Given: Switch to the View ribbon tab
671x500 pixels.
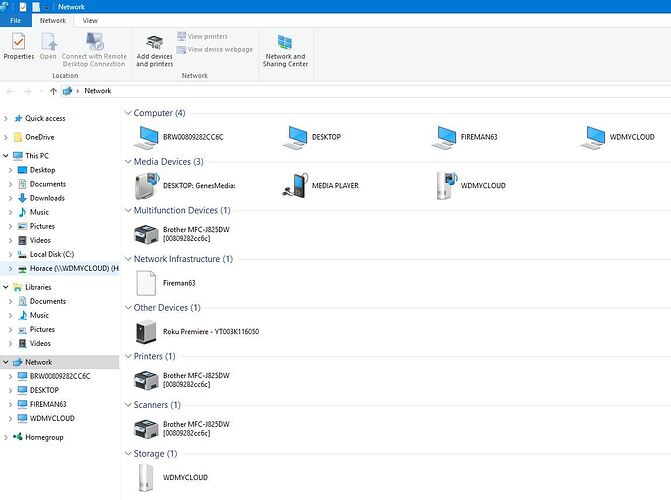Looking at the screenshot, I should tap(90, 21).
